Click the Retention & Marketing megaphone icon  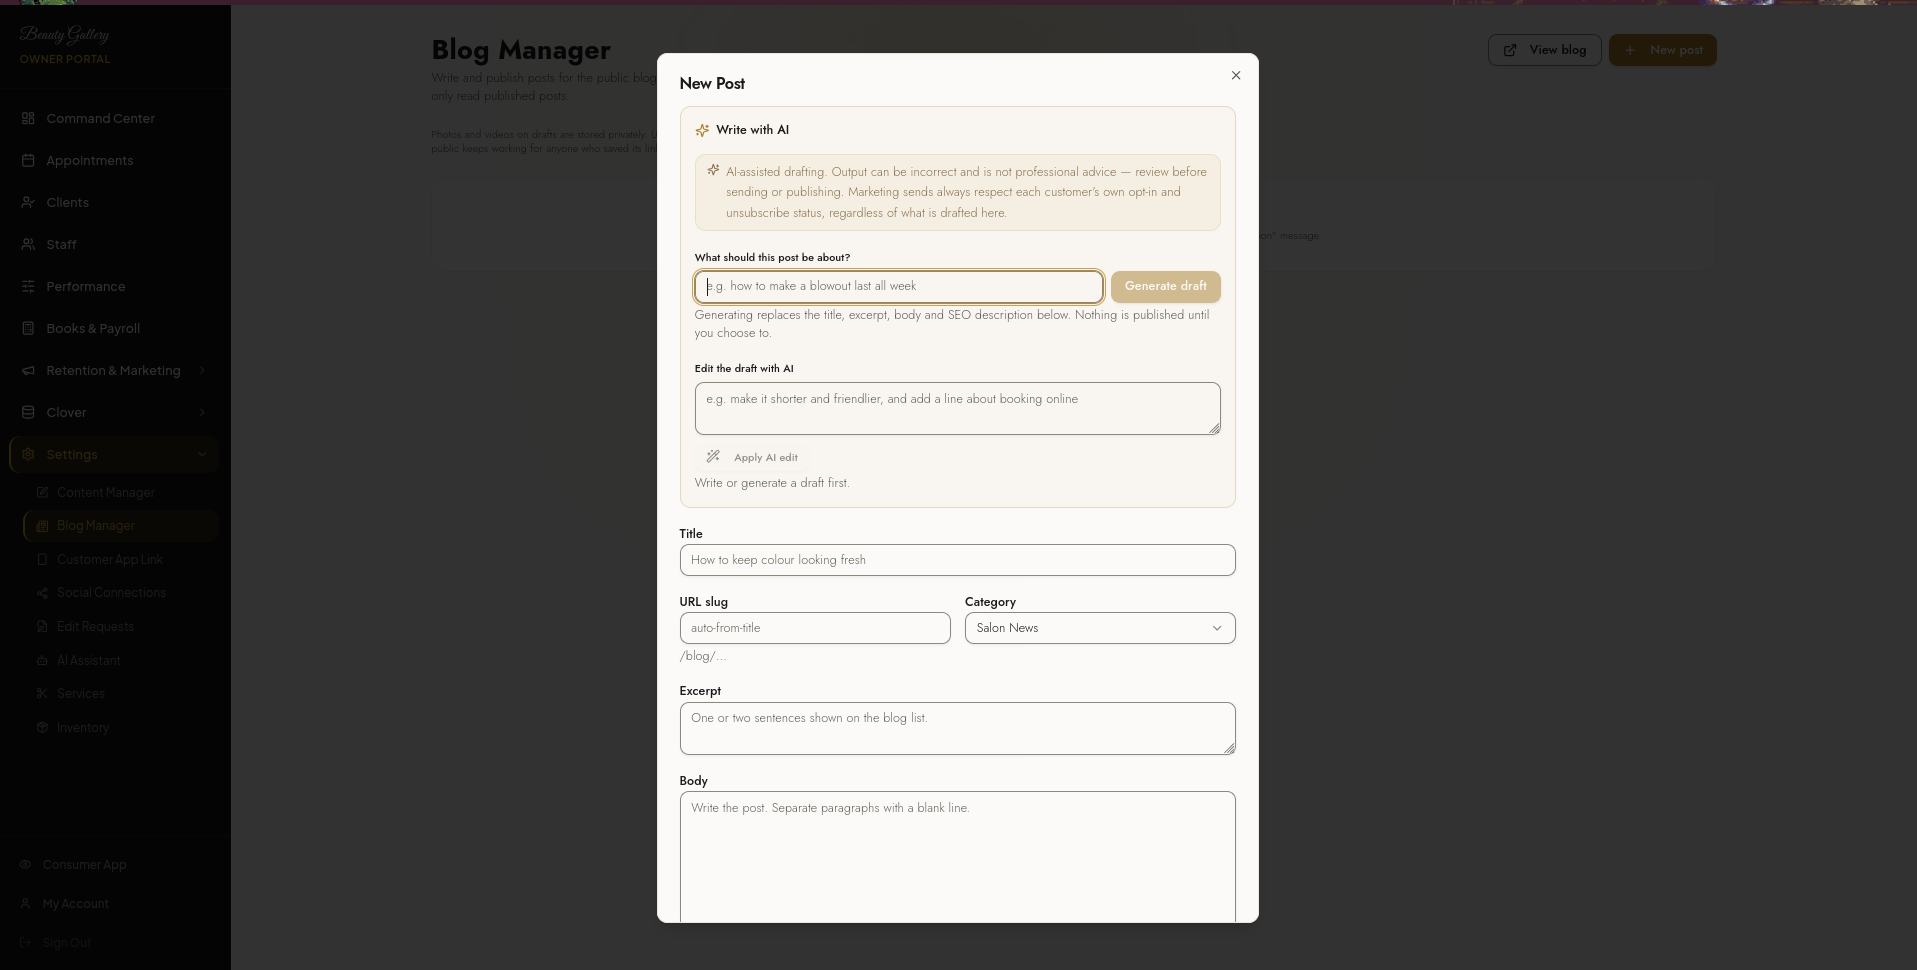28,370
